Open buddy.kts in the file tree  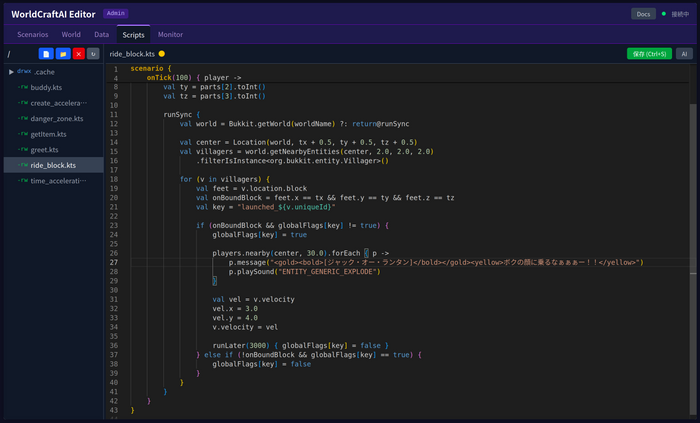54,87
